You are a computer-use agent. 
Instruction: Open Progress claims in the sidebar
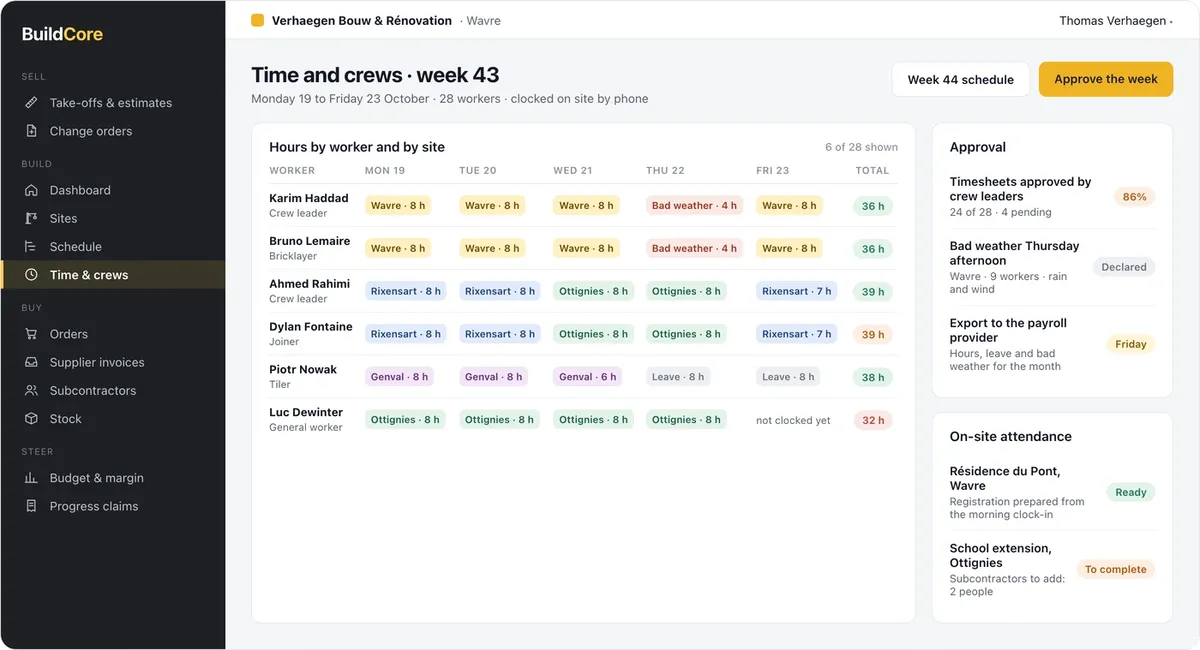tap(113, 506)
